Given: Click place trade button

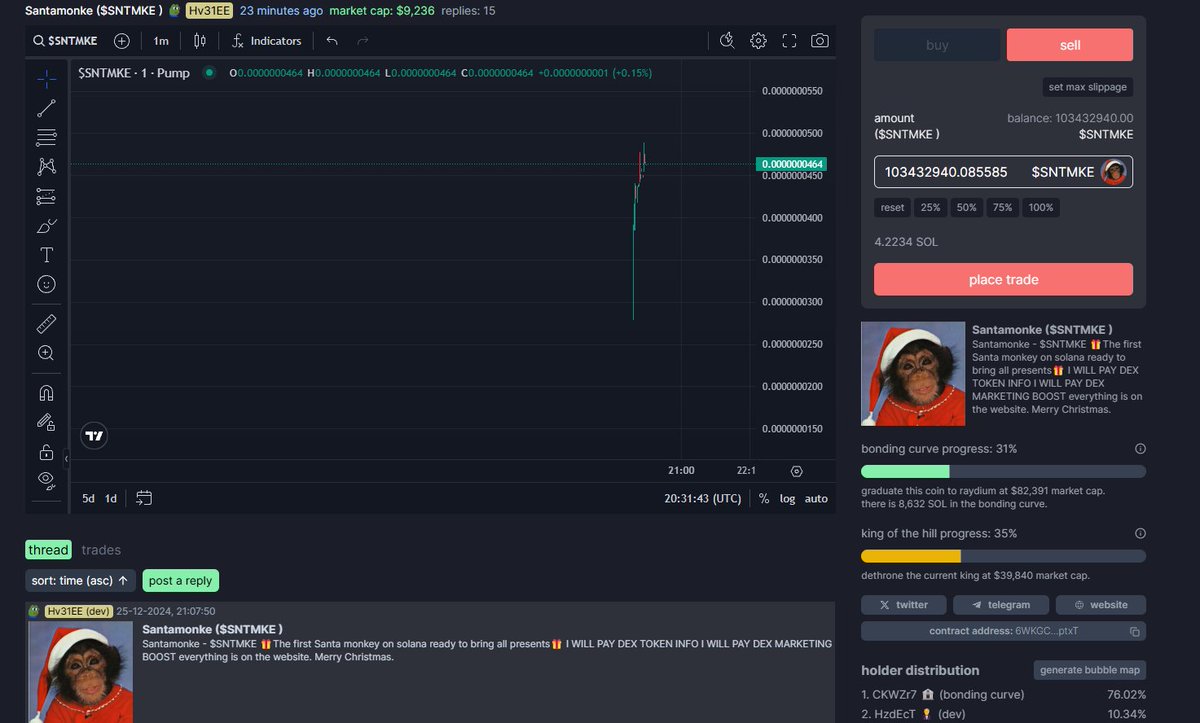Looking at the screenshot, I should click(x=1003, y=279).
